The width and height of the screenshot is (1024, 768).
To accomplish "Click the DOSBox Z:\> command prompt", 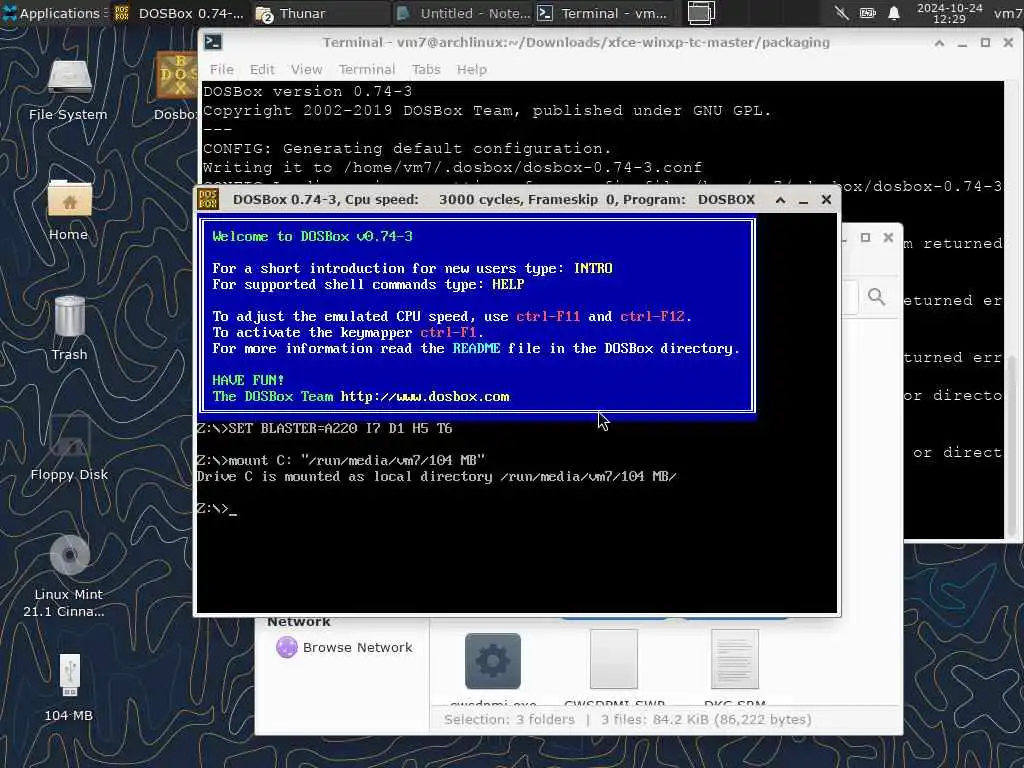I will coord(216,508).
